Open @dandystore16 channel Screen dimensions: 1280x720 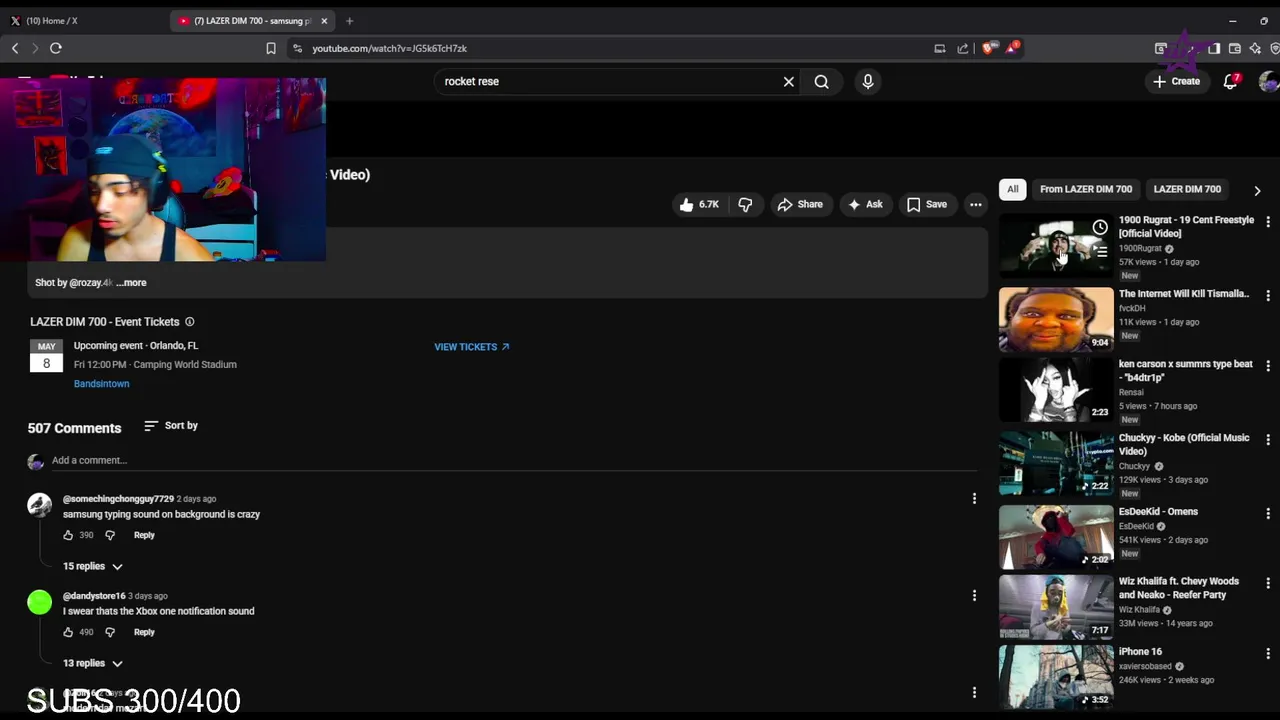(94, 596)
